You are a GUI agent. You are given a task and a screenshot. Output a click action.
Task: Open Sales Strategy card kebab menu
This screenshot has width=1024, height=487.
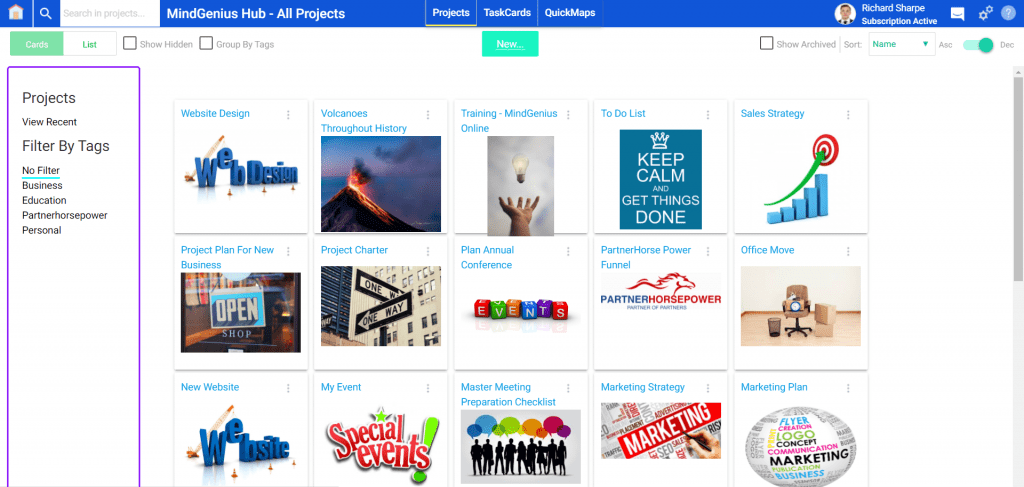848,115
